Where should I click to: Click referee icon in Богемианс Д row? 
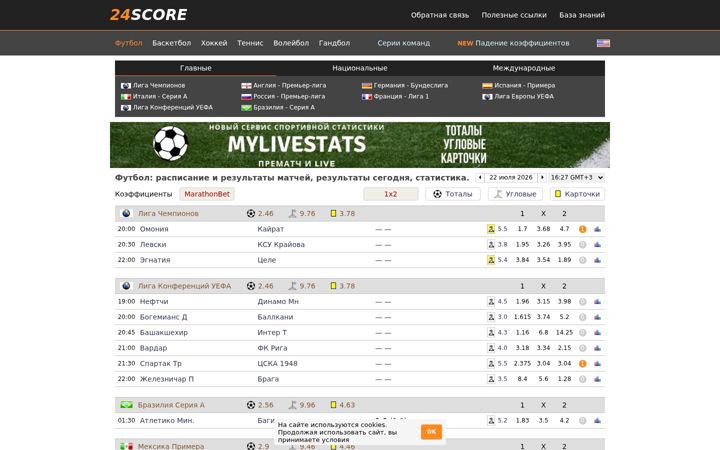click(x=491, y=317)
